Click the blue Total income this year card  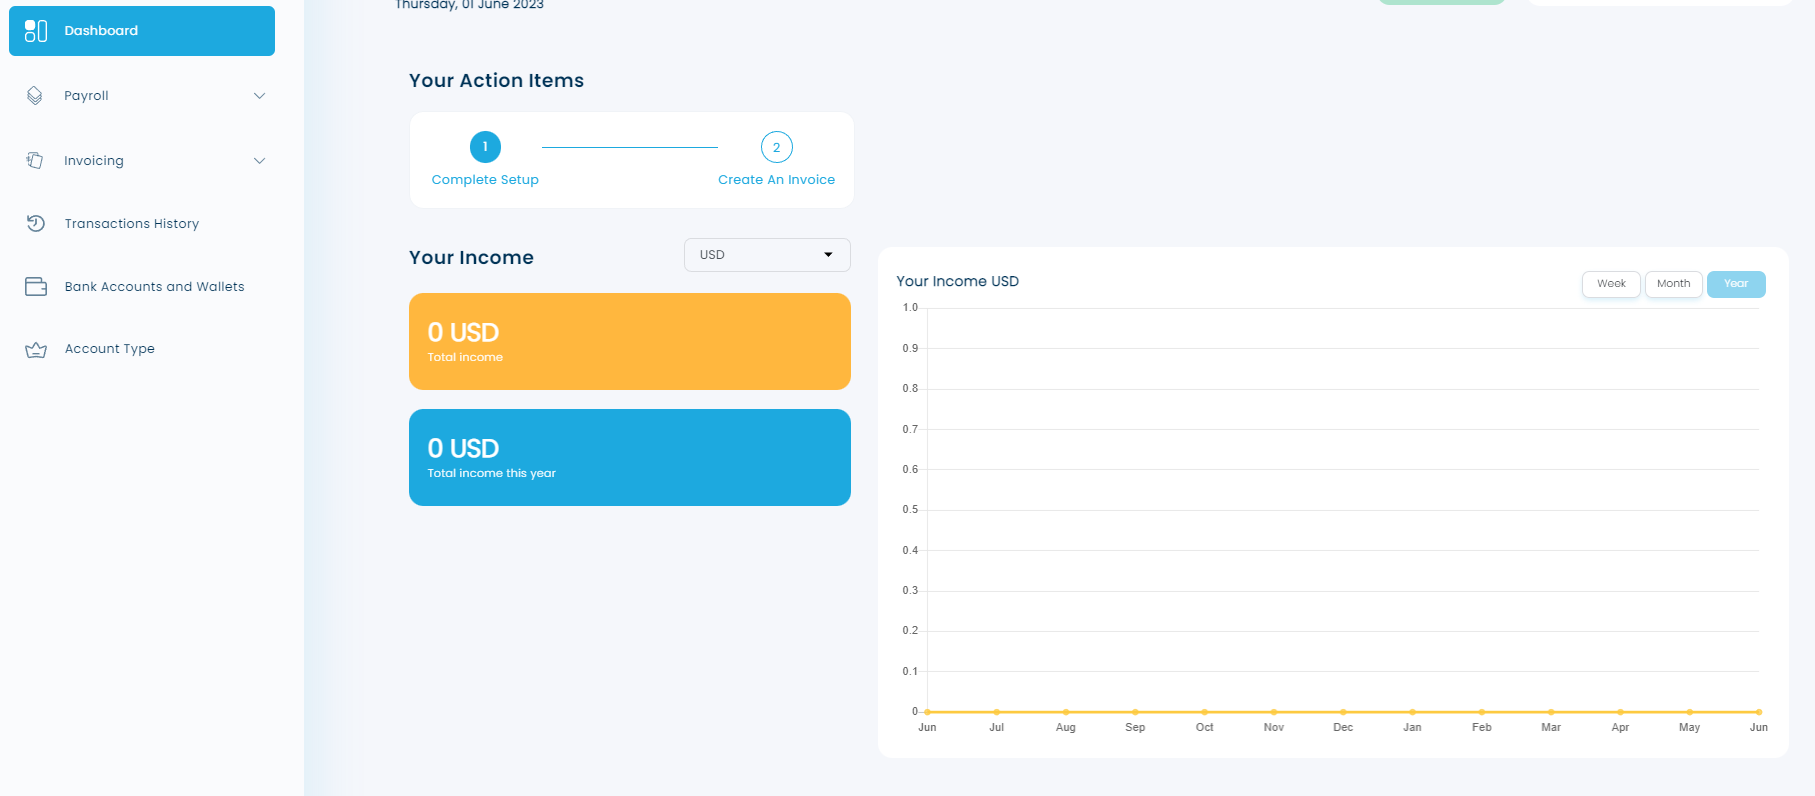(x=629, y=457)
